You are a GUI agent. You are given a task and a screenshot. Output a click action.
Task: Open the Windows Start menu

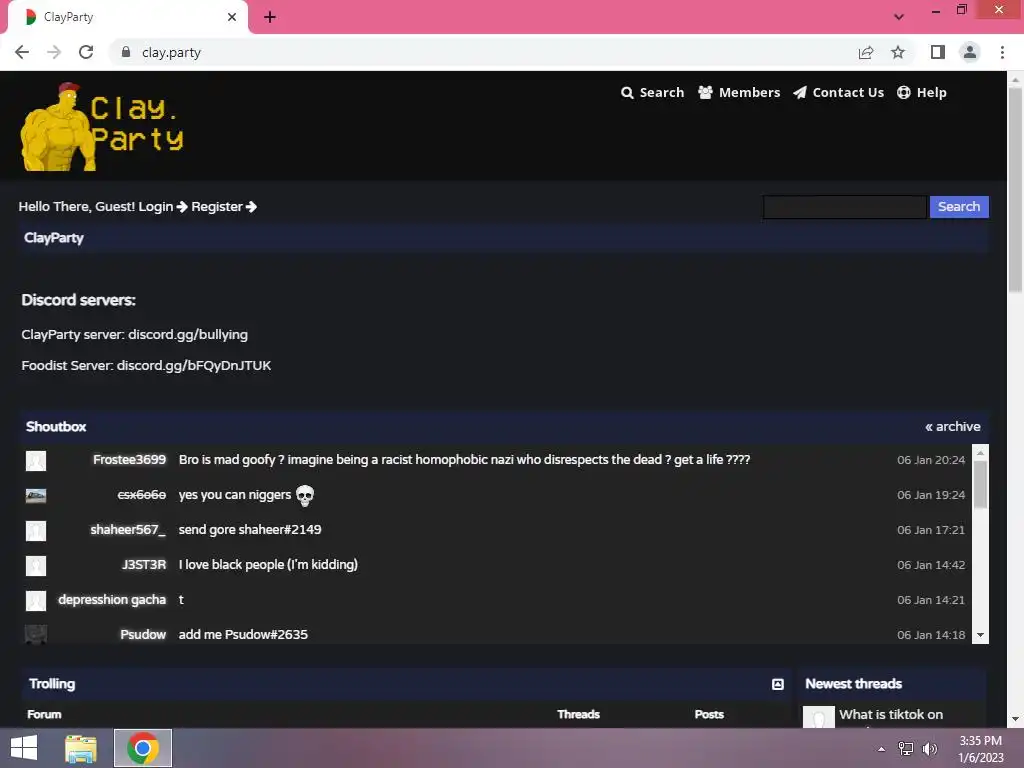point(24,748)
